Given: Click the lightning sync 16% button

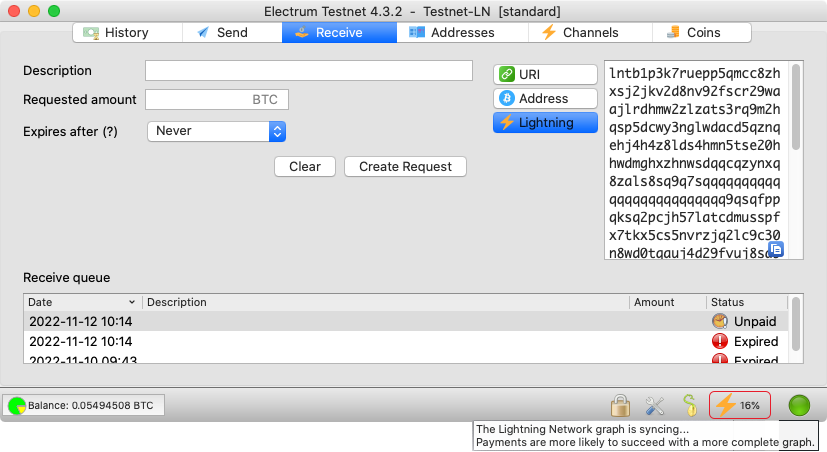Looking at the screenshot, I should (x=739, y=405).
